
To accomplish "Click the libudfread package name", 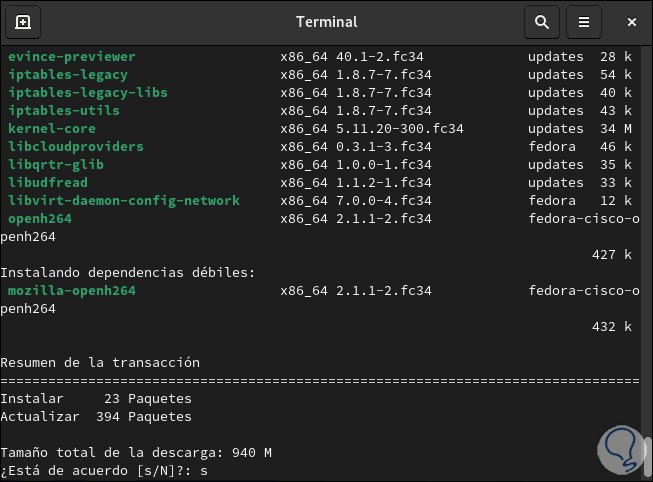I will pos(47,183).
